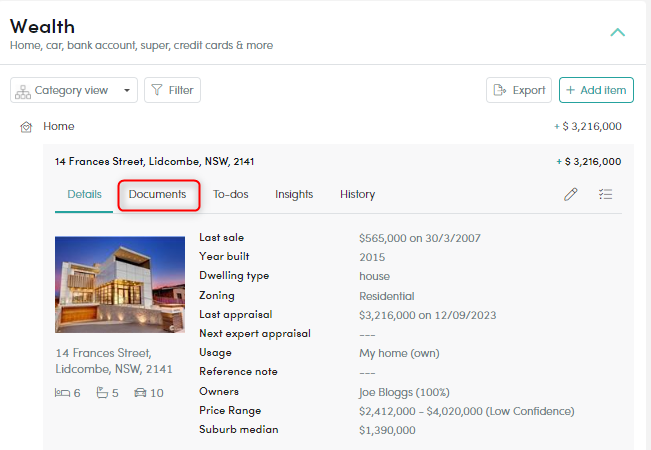Click the Filter funnel icon
The width and height of the screenshot is (651, 450).
157,90
